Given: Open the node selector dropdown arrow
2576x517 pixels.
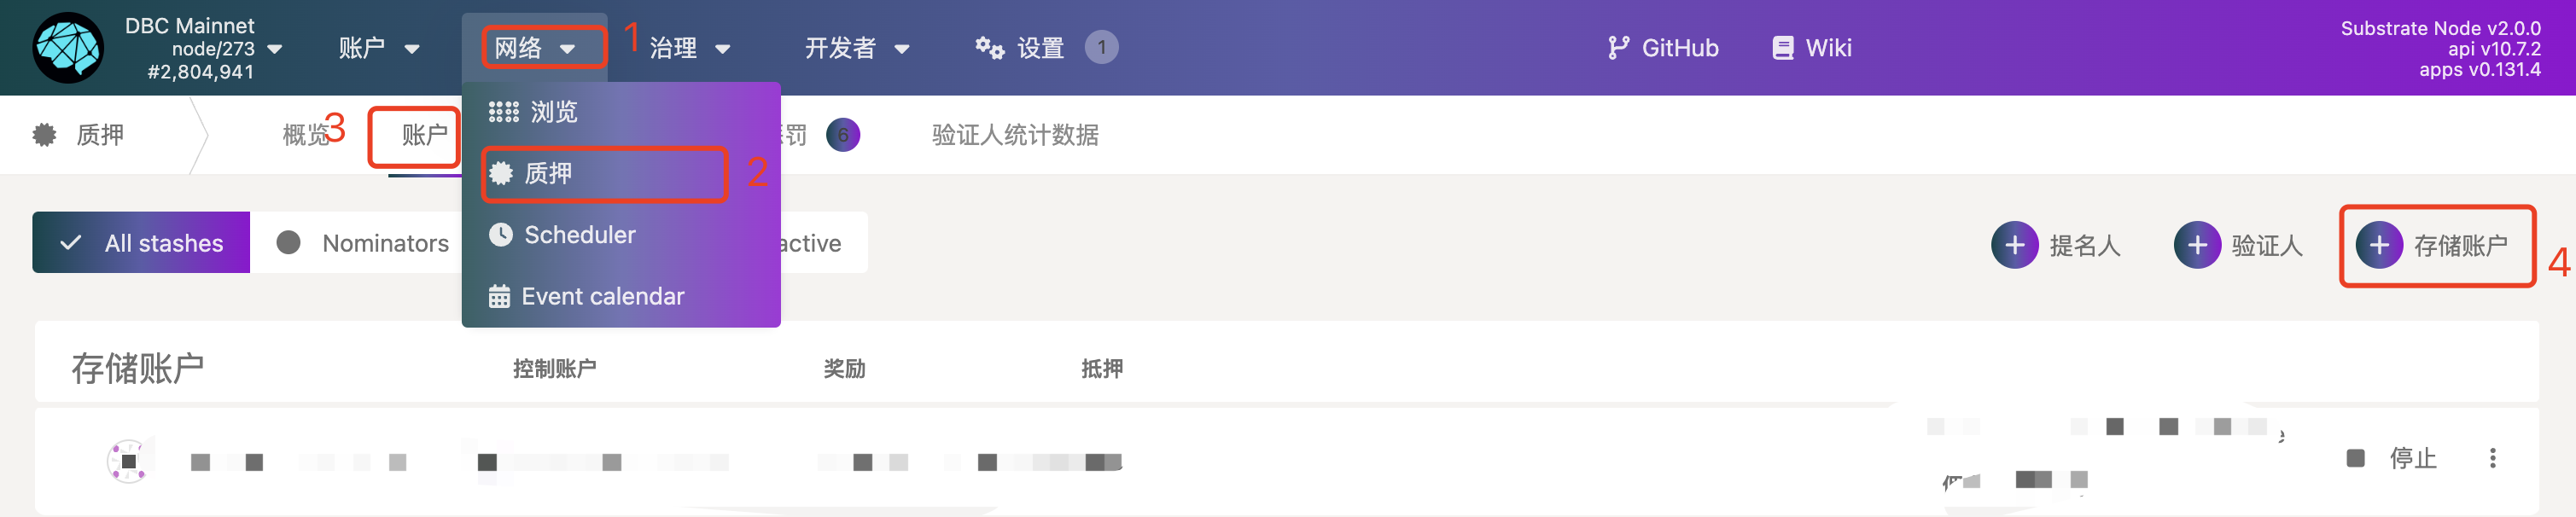Looking at the screenshot, I should (x=275, y=49).
